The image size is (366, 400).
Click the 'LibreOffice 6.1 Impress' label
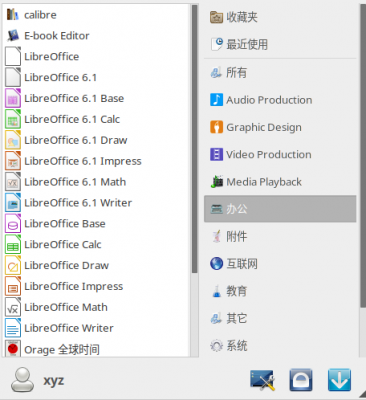coord(83,161)
